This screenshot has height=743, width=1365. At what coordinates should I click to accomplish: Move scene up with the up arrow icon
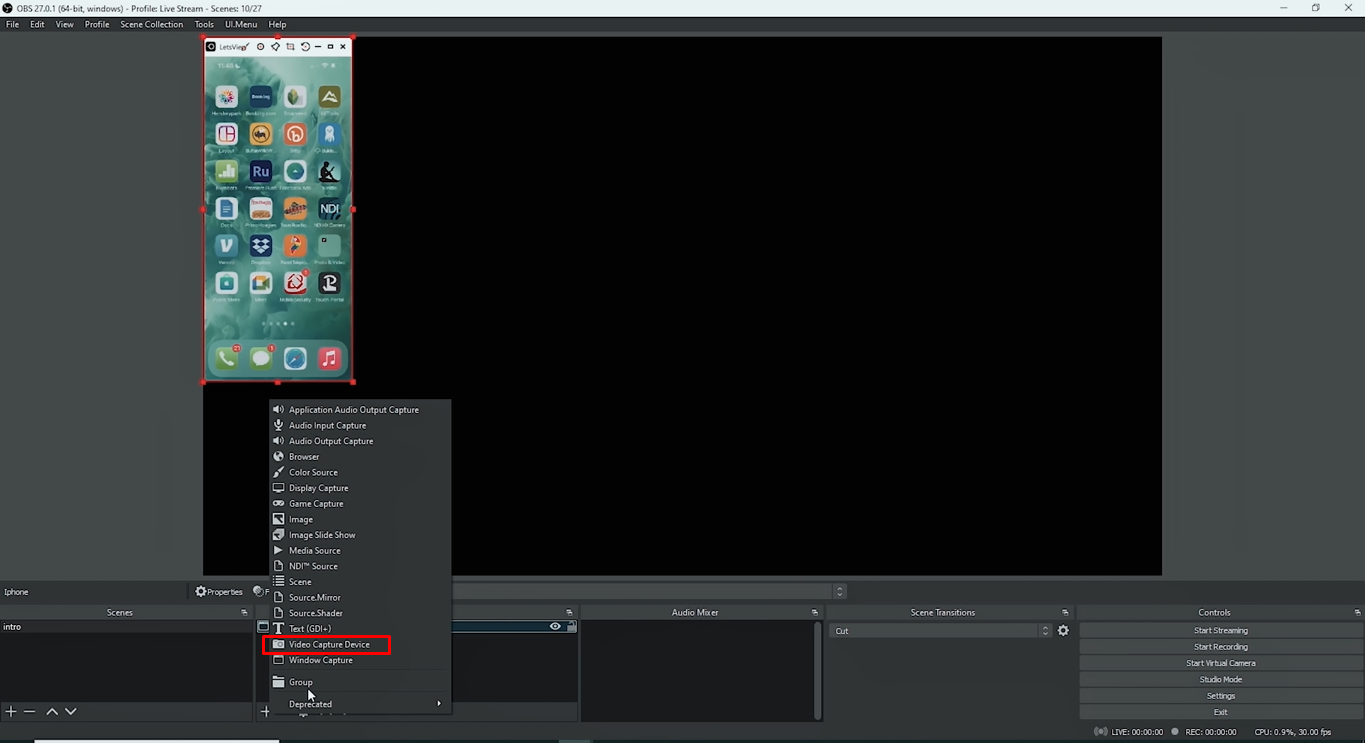52,711
